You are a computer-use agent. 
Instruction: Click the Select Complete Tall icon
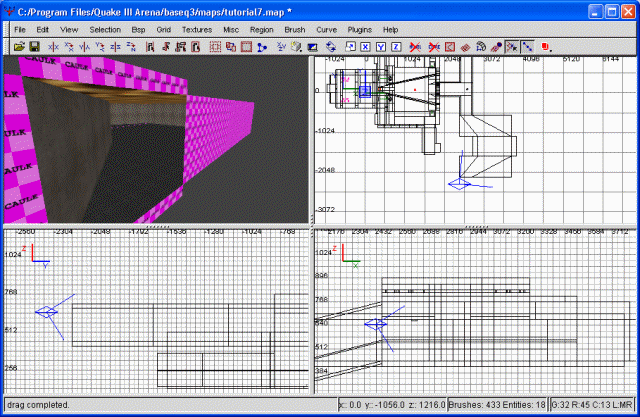pyautogui.click(x=150, y=47)
